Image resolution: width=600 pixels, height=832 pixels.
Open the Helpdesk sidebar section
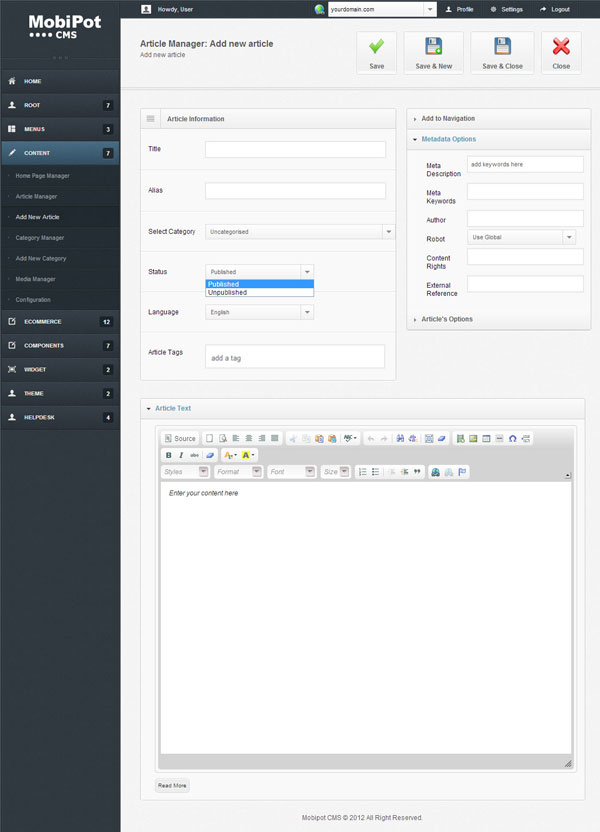60,417
